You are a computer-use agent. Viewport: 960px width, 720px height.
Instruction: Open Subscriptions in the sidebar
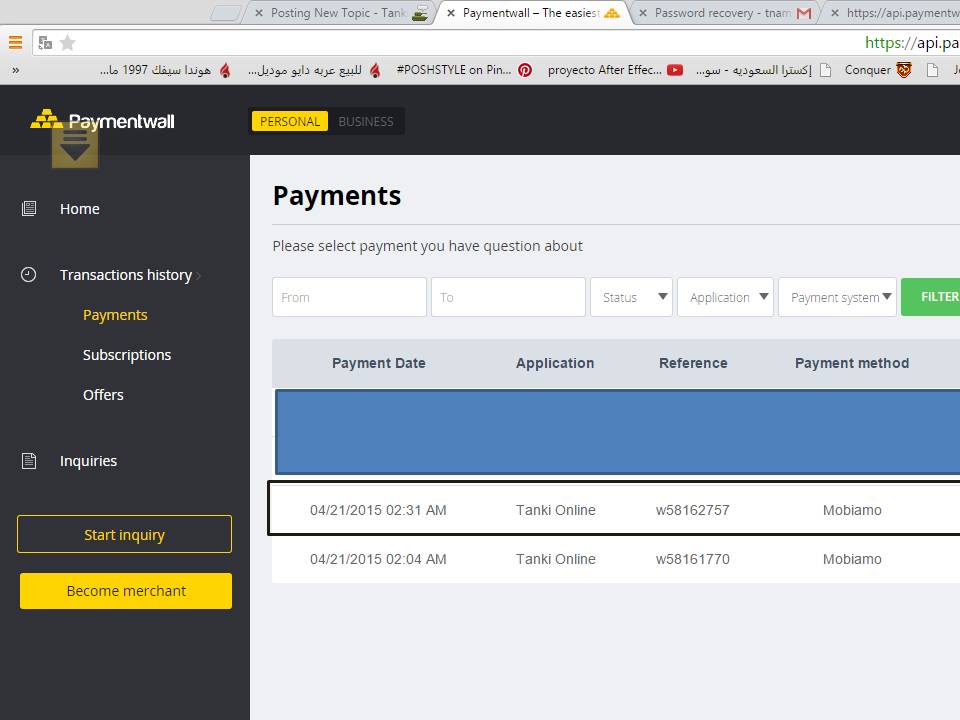coord(127,355)
